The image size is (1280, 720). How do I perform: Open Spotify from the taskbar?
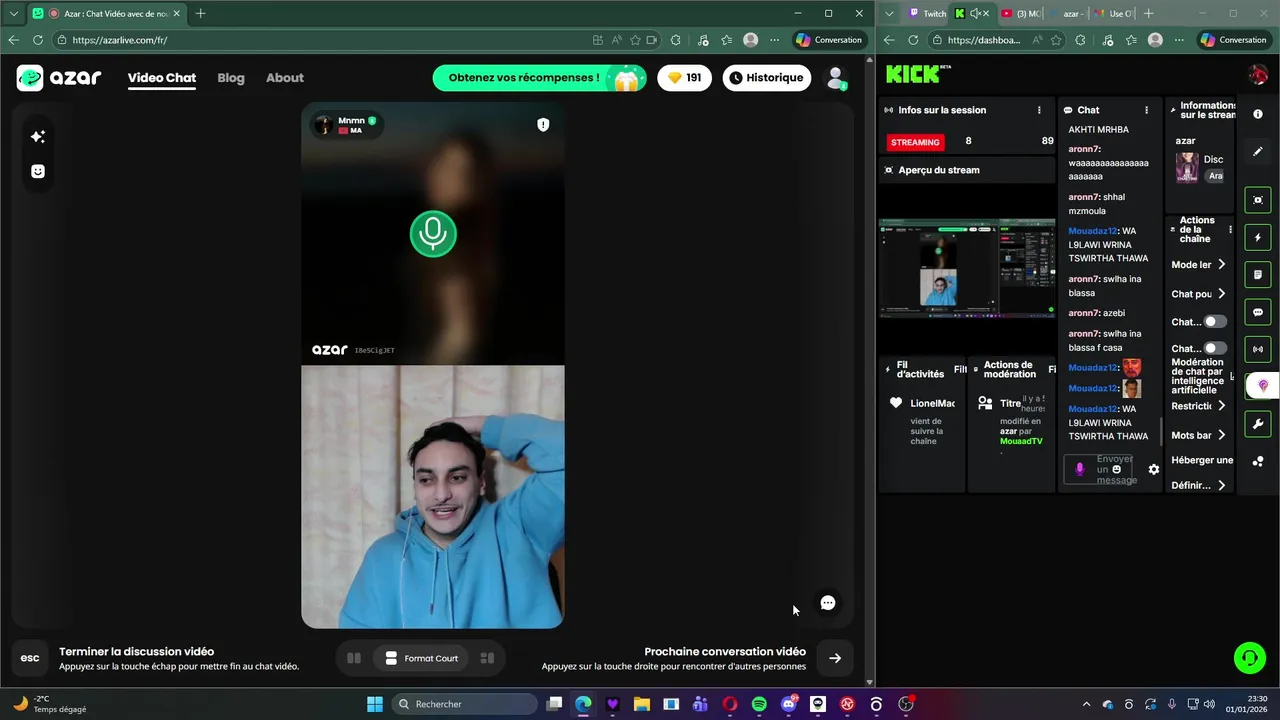click(759, 704)
